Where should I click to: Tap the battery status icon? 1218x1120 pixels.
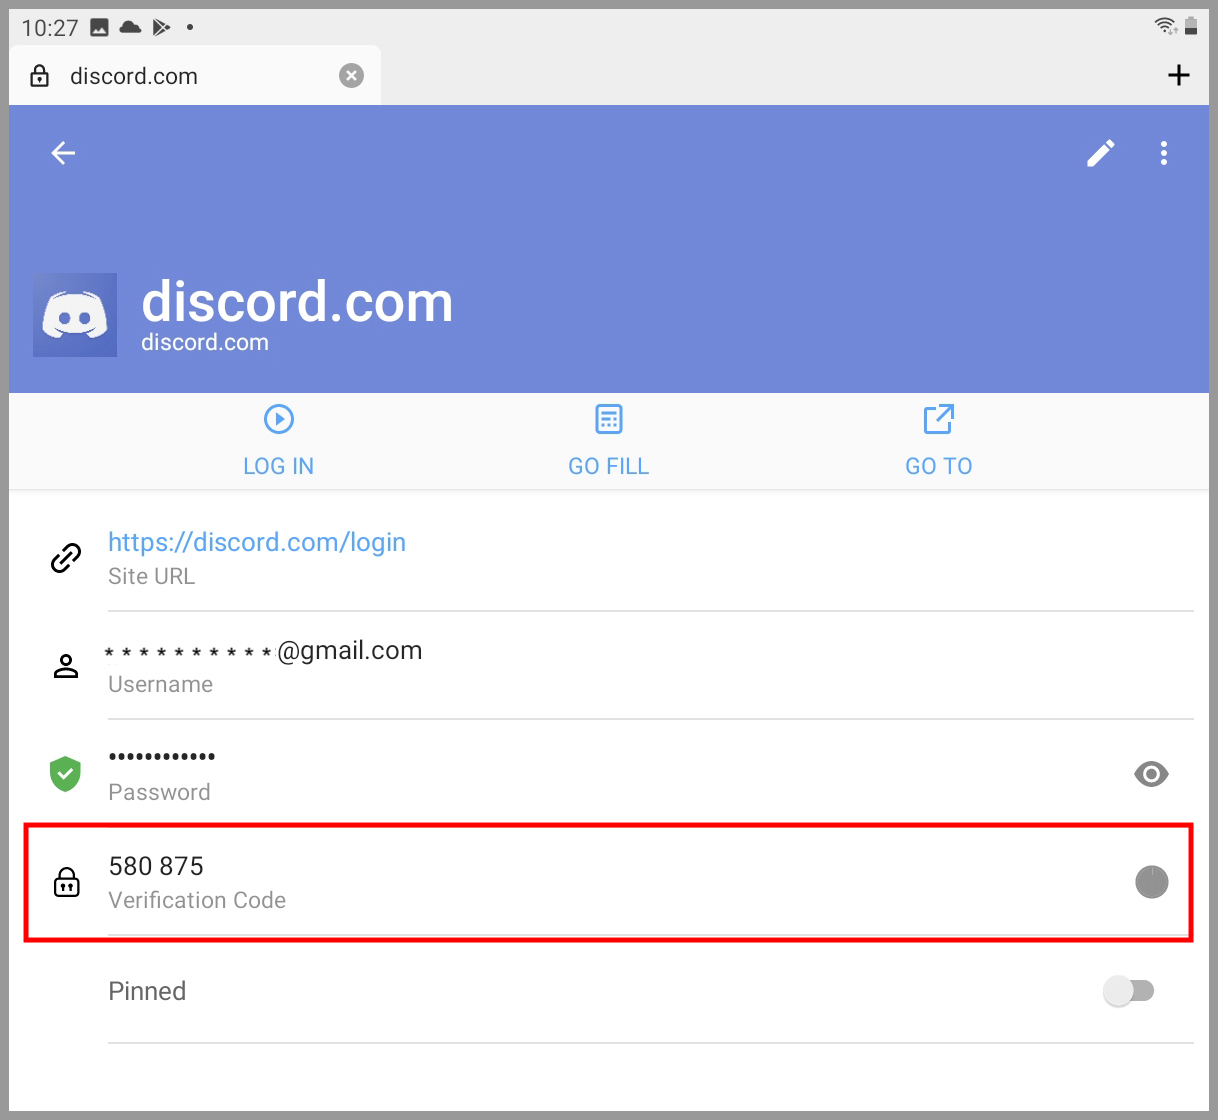[x=1191, y=26]
